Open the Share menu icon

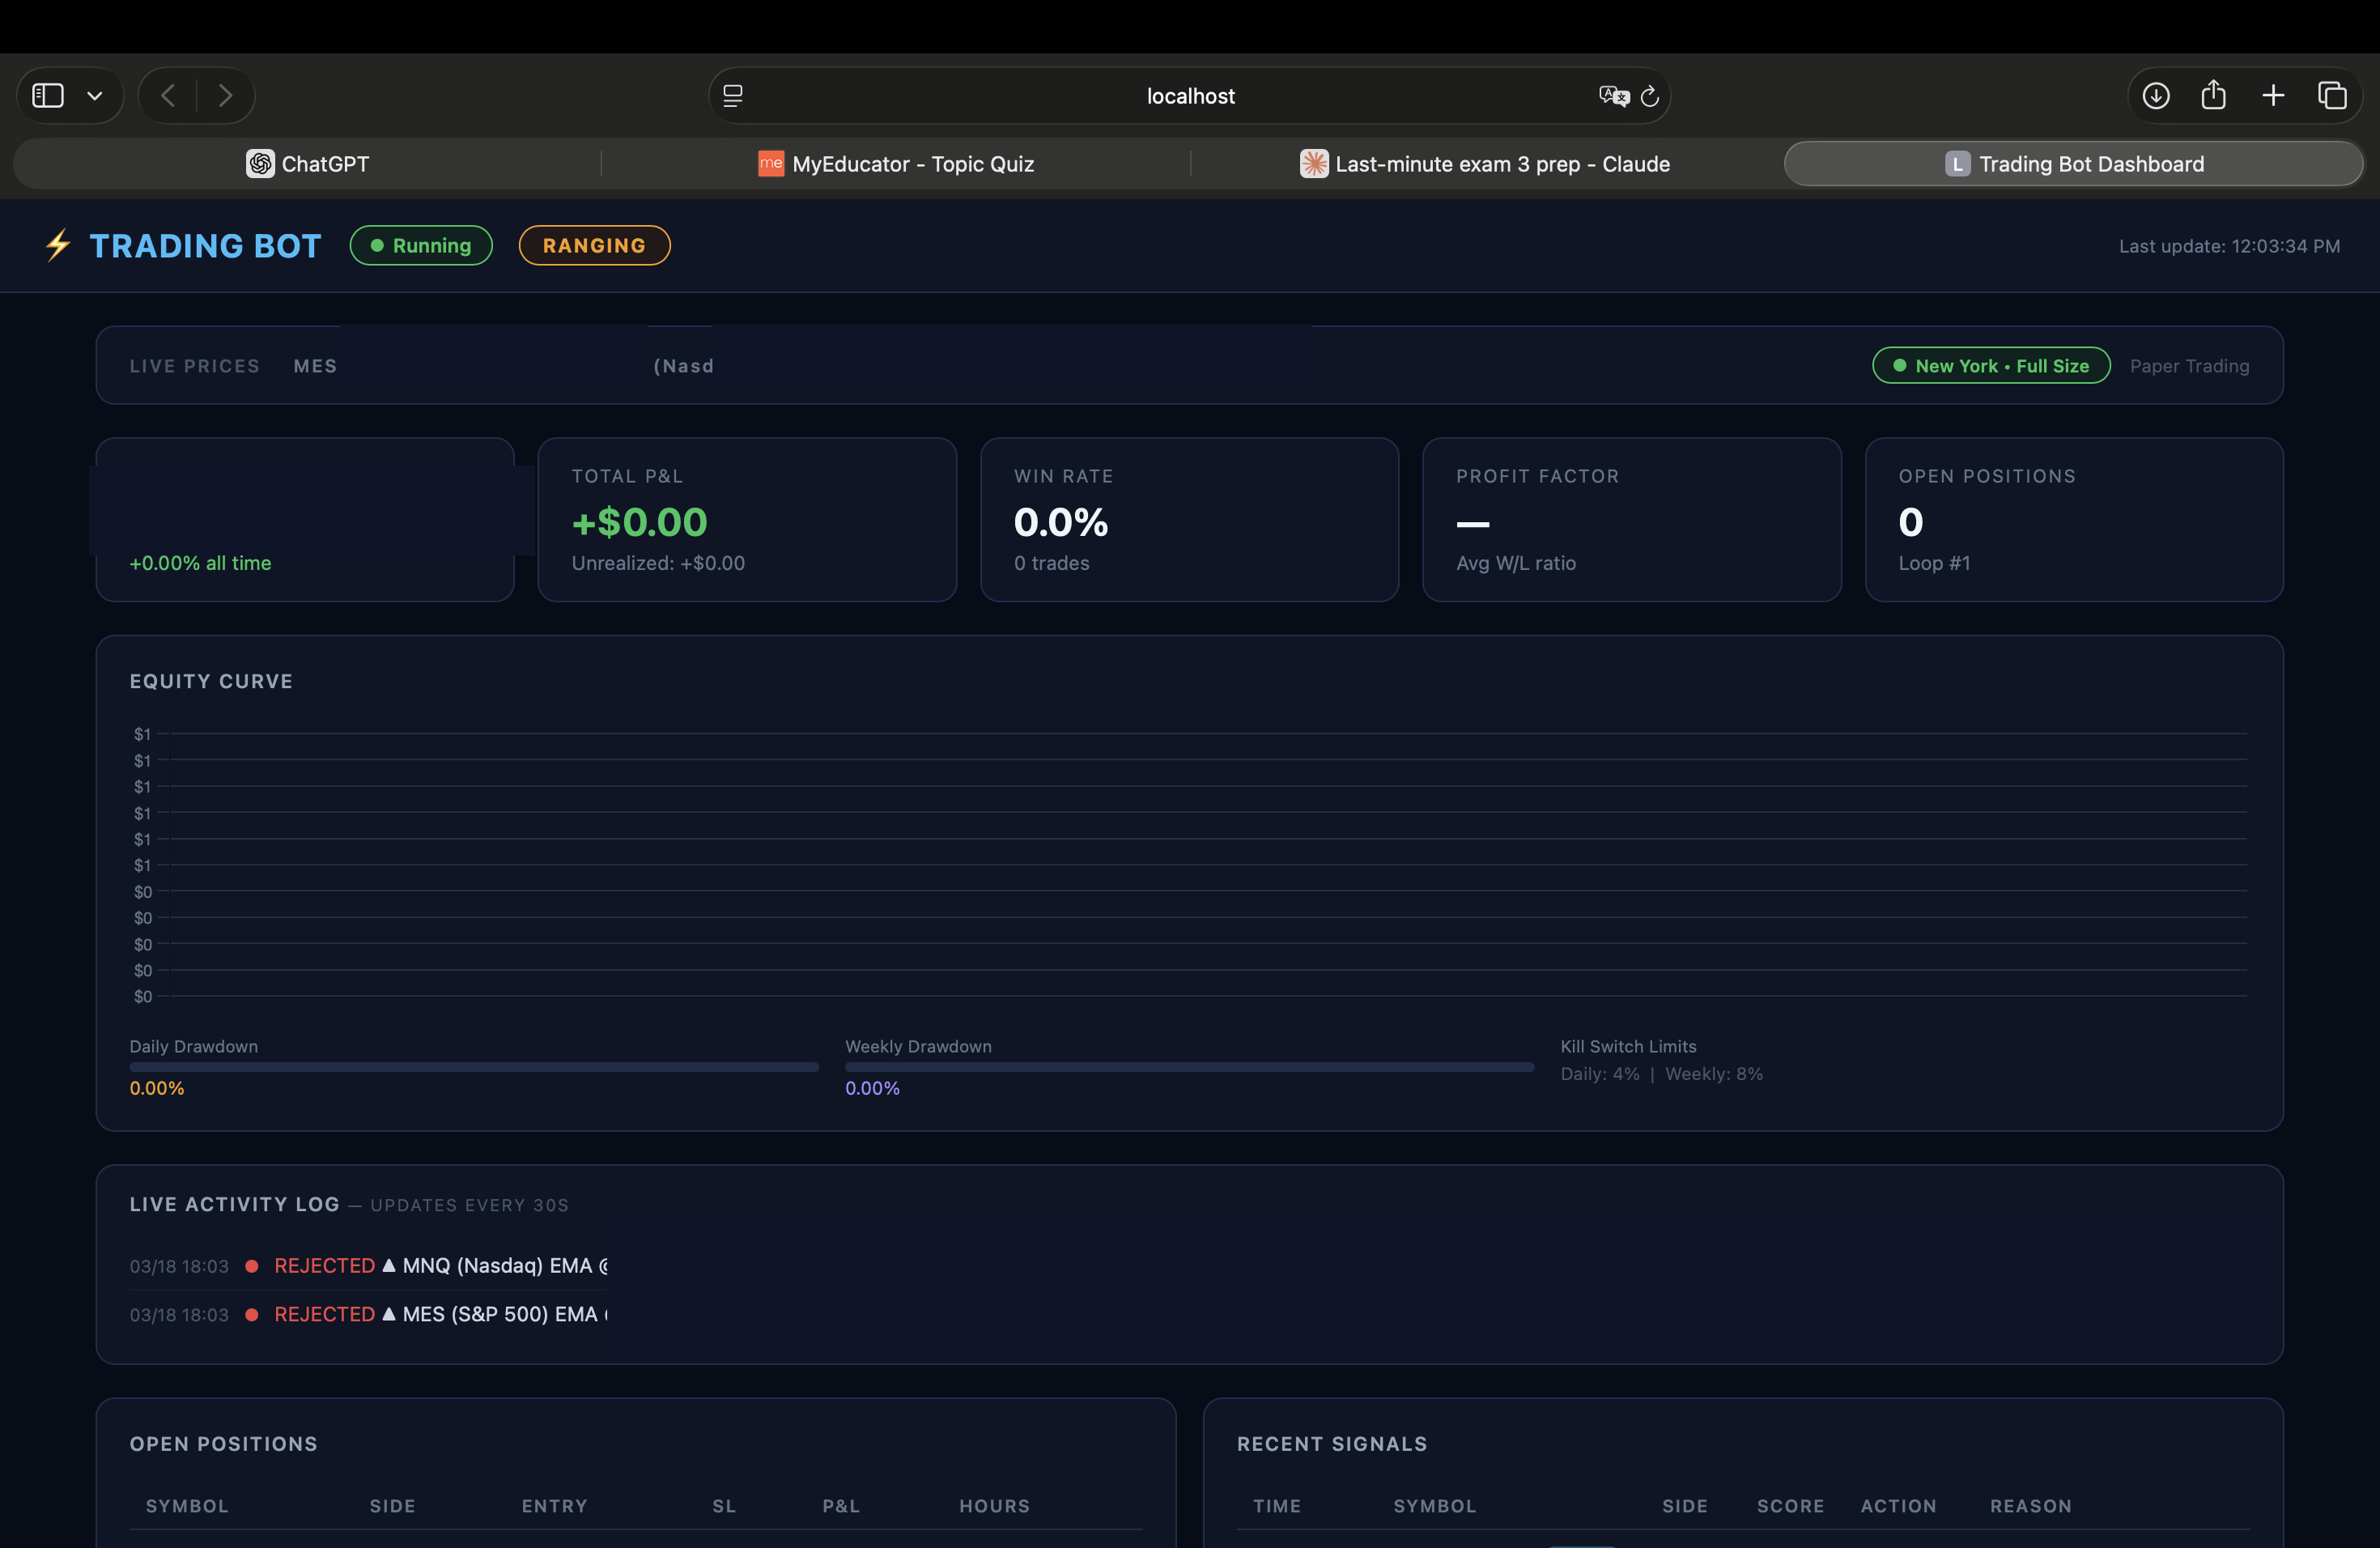[2214, 95]
